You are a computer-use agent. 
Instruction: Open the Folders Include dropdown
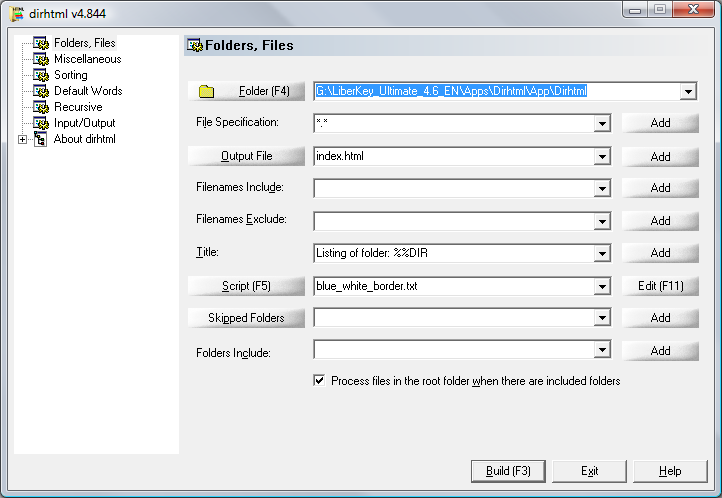click(x=602, y=349)
